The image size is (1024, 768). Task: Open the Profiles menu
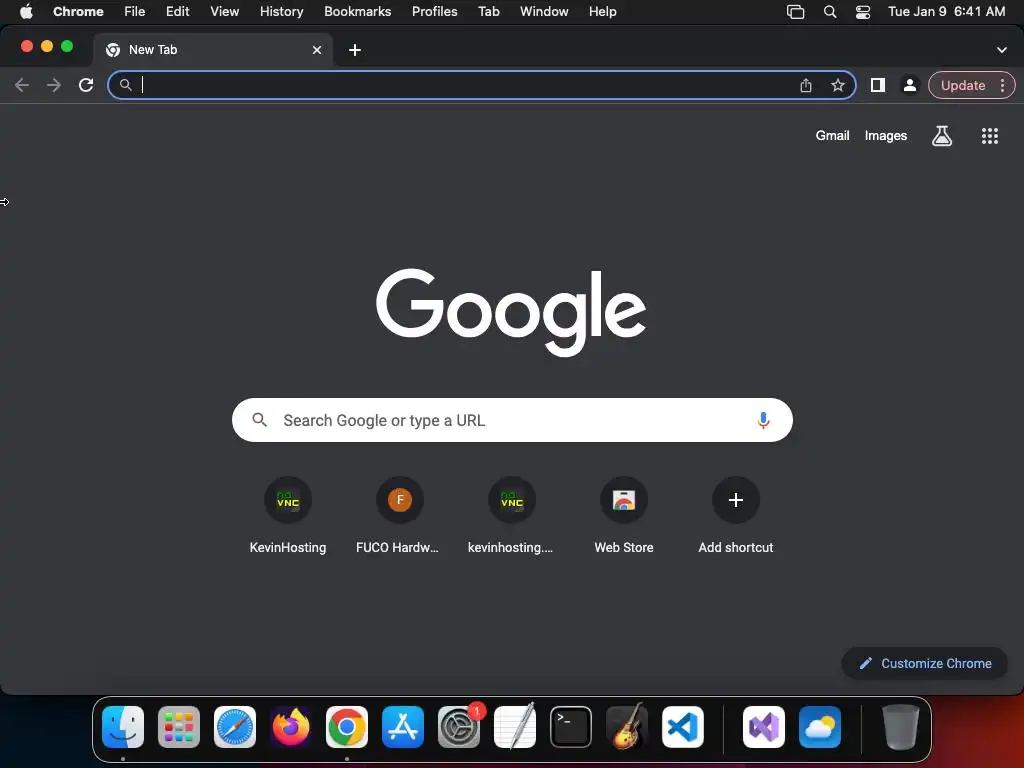click(x=434, y=11)
